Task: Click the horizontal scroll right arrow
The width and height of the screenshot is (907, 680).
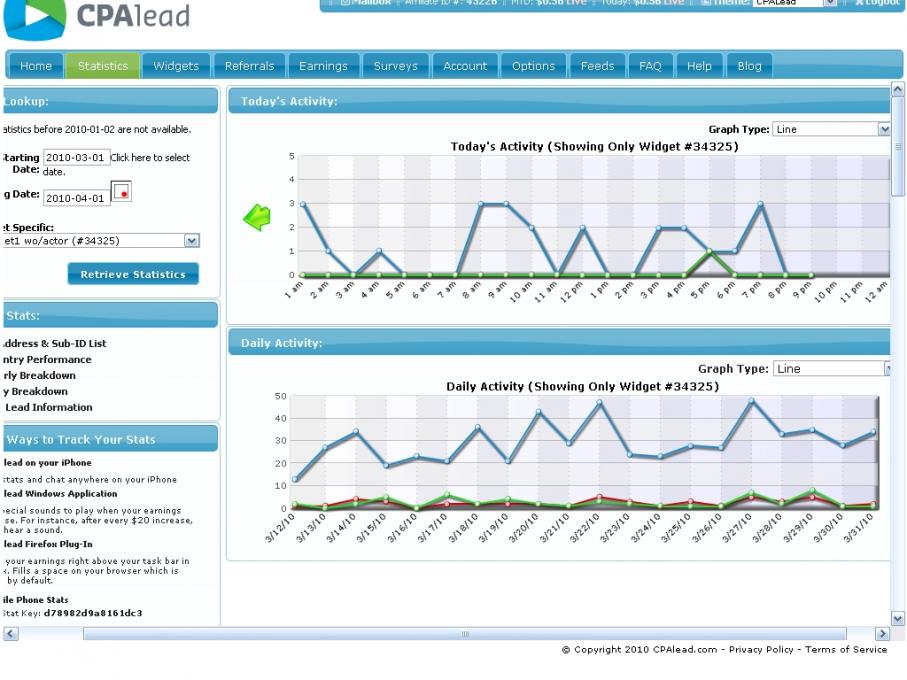Action: point(882,634)
